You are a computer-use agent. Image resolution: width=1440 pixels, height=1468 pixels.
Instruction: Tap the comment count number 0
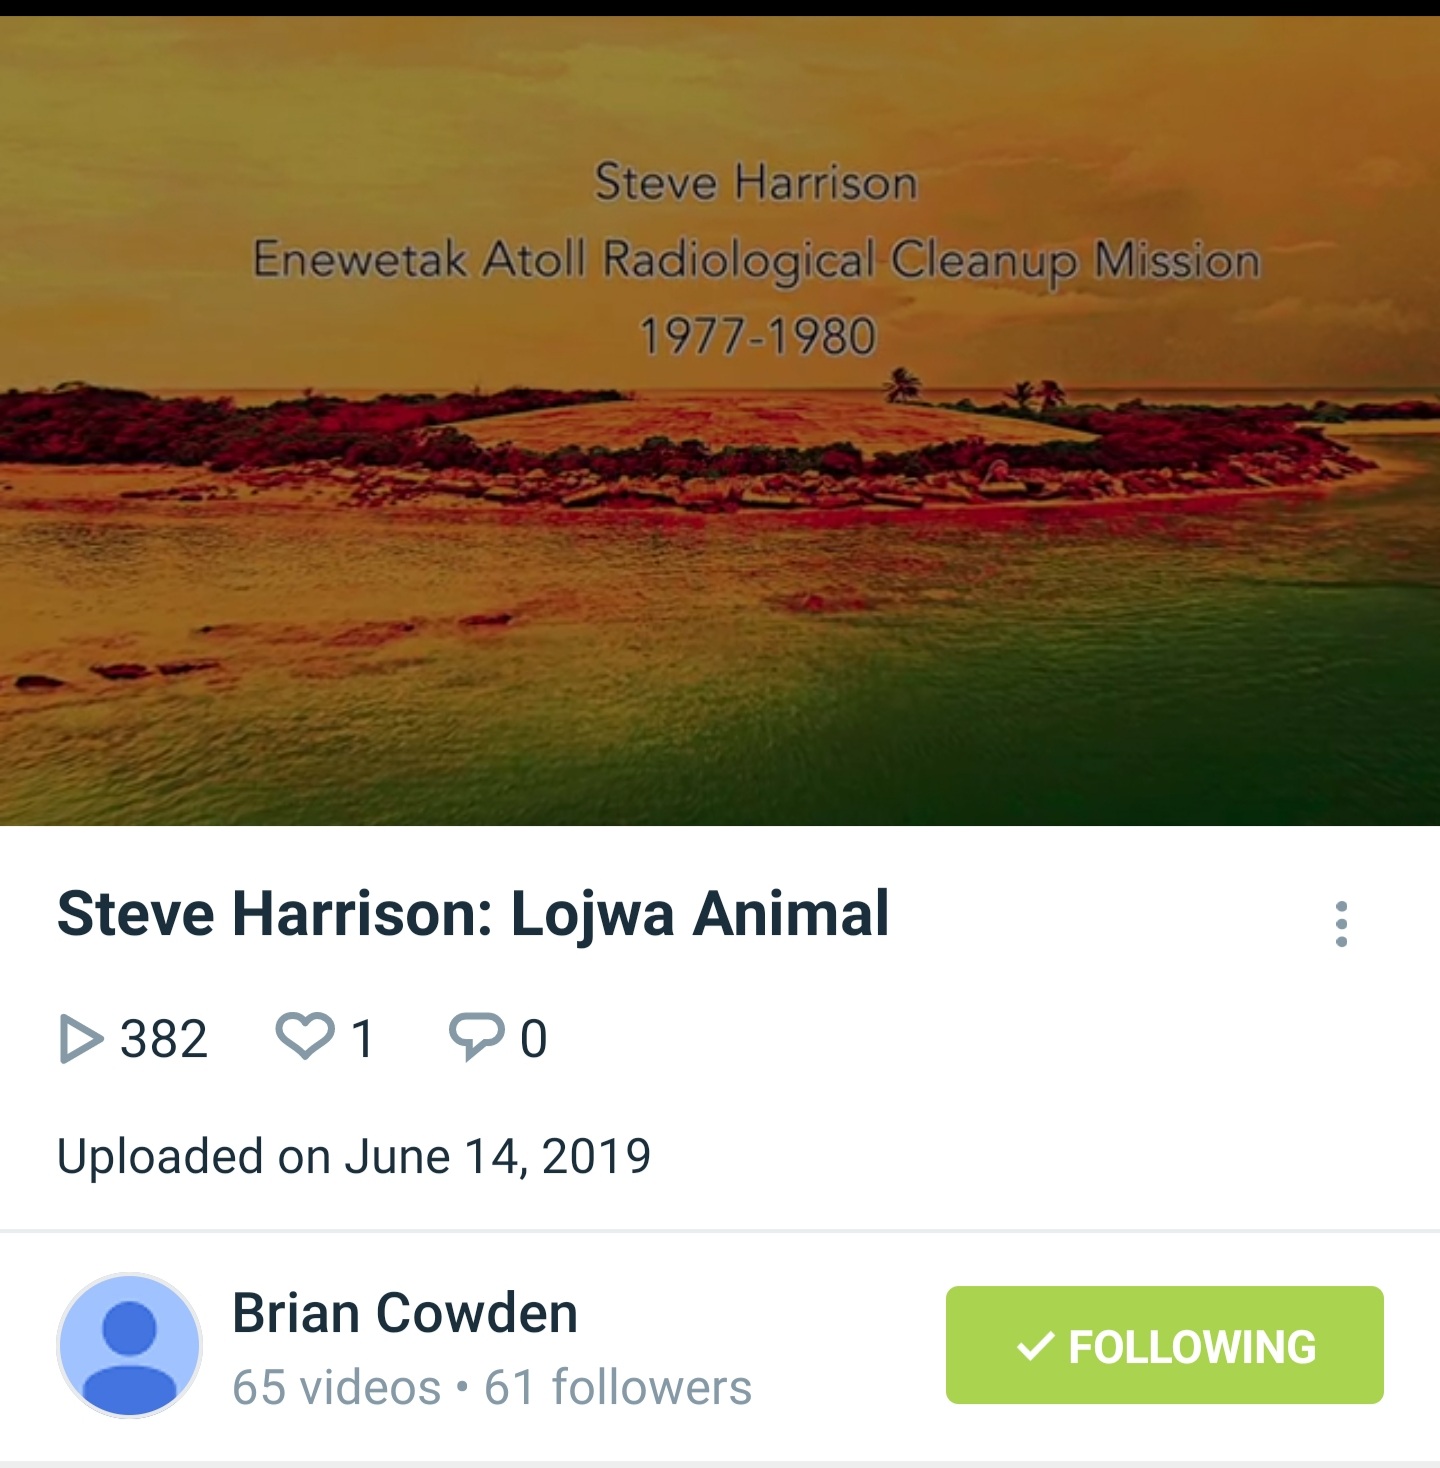534,1038
